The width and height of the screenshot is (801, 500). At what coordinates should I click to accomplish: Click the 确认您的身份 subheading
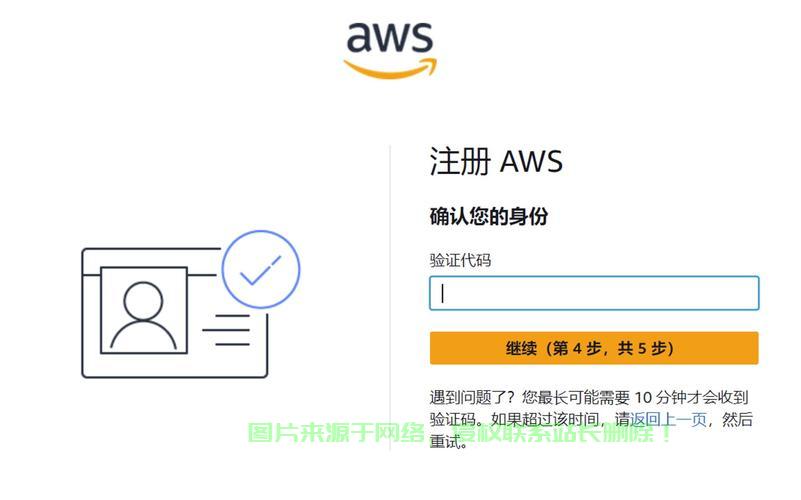point(489,216)
